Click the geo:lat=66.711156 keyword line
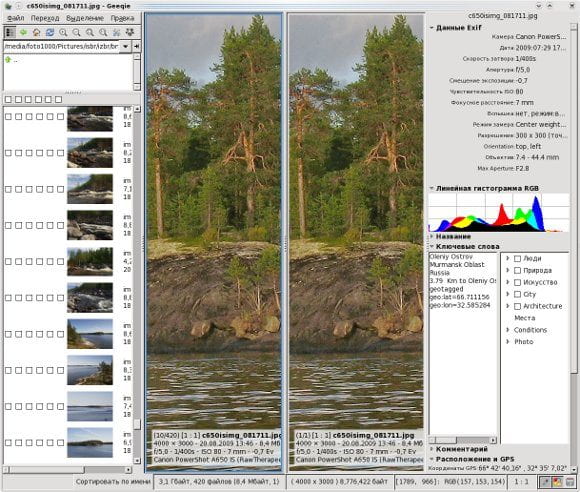 (459, 297)
